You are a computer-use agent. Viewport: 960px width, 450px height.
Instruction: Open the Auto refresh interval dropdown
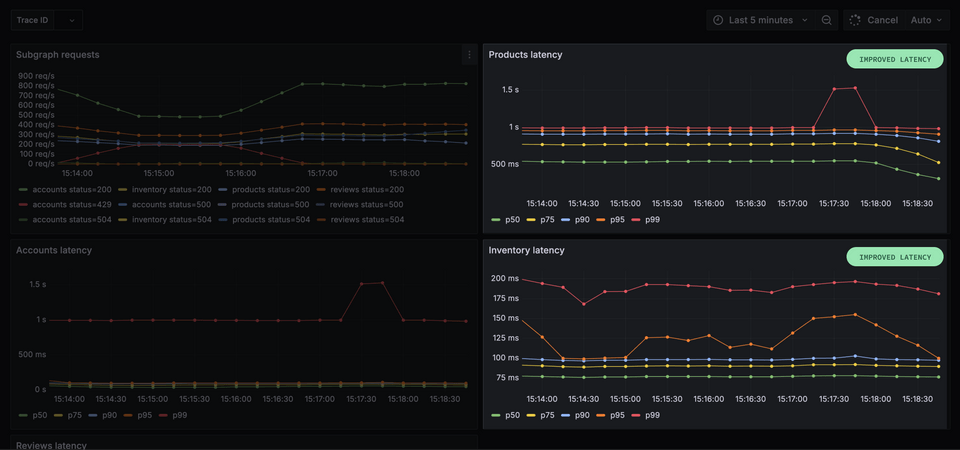point(926,20)
